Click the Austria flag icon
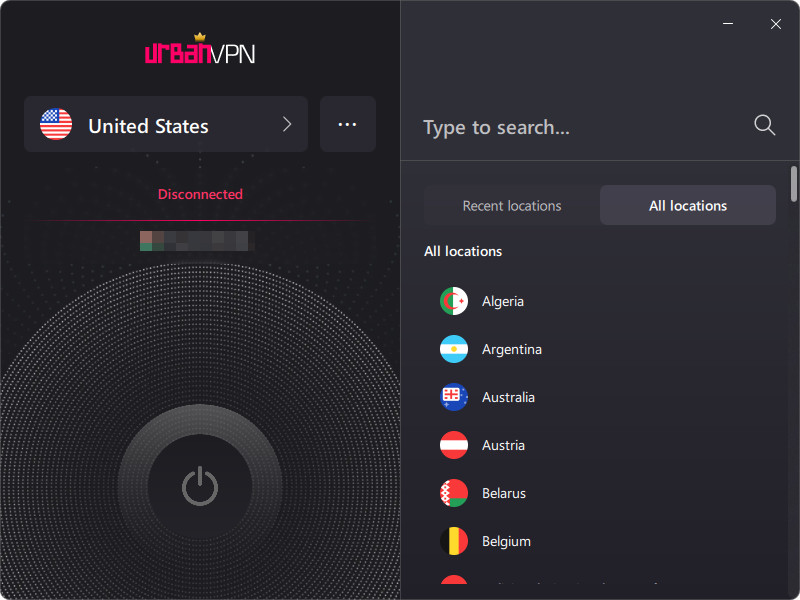This screenshot has width=800, height=600. pos(454,445)
